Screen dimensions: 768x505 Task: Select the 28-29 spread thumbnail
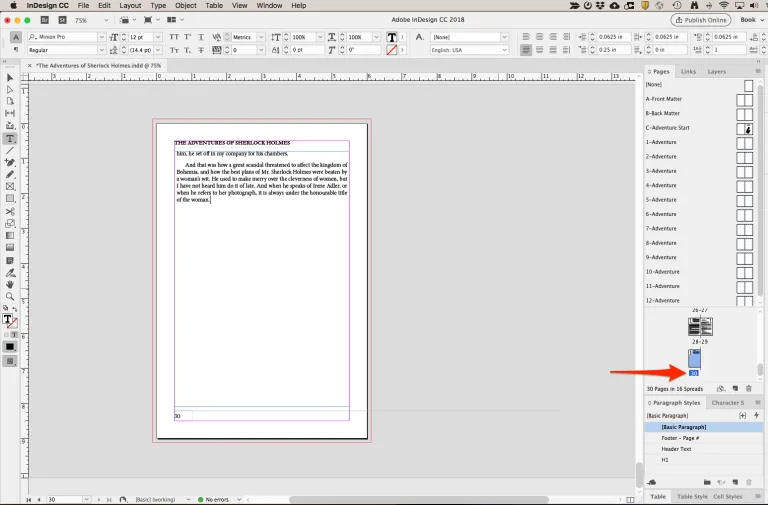(700, 327)
